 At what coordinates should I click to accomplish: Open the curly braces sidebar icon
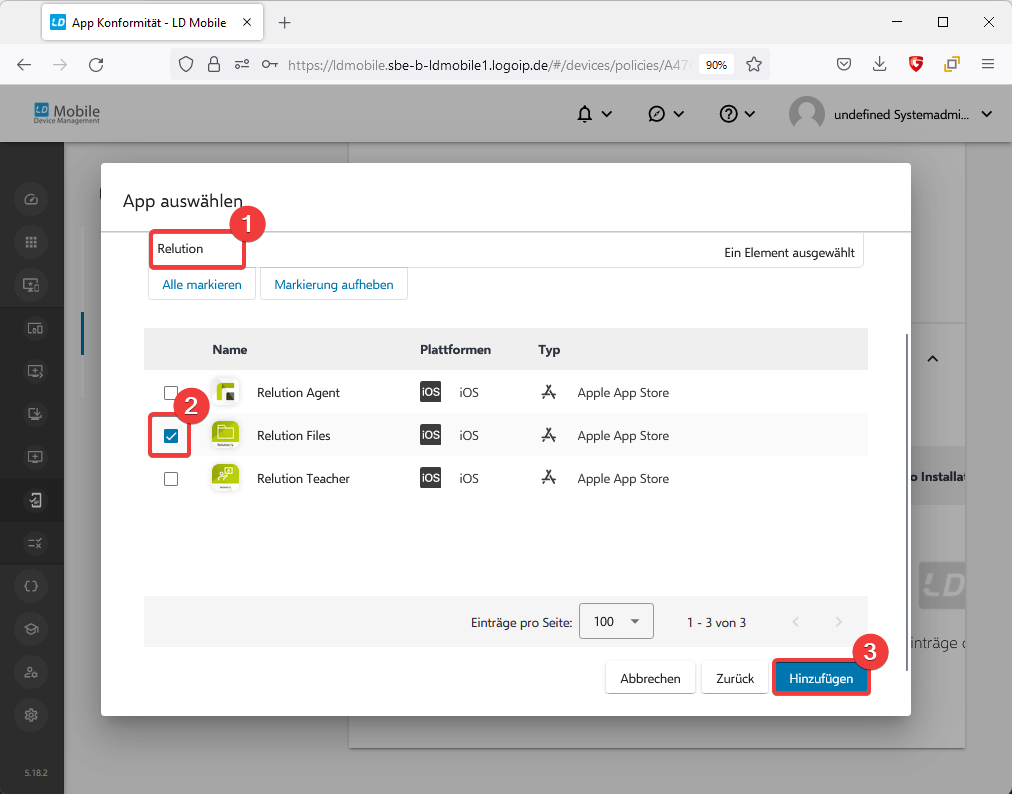click(31, 586)
